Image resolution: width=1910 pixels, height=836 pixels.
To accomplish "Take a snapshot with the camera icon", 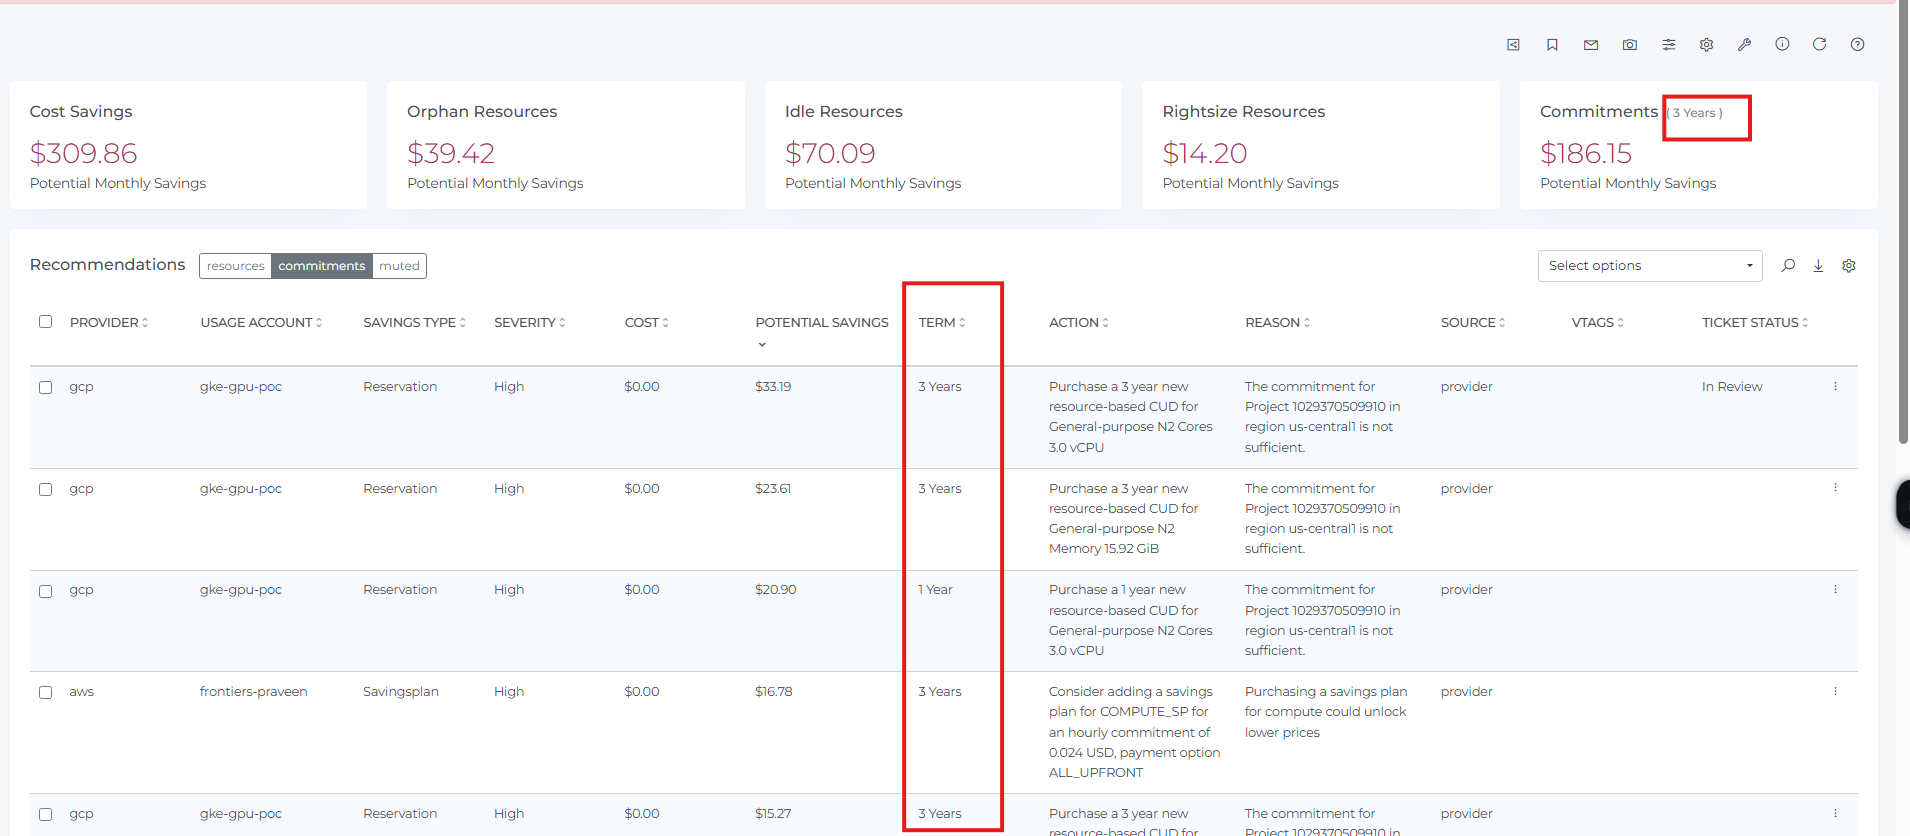I will pyautogui.click(x=1630, y=44).
